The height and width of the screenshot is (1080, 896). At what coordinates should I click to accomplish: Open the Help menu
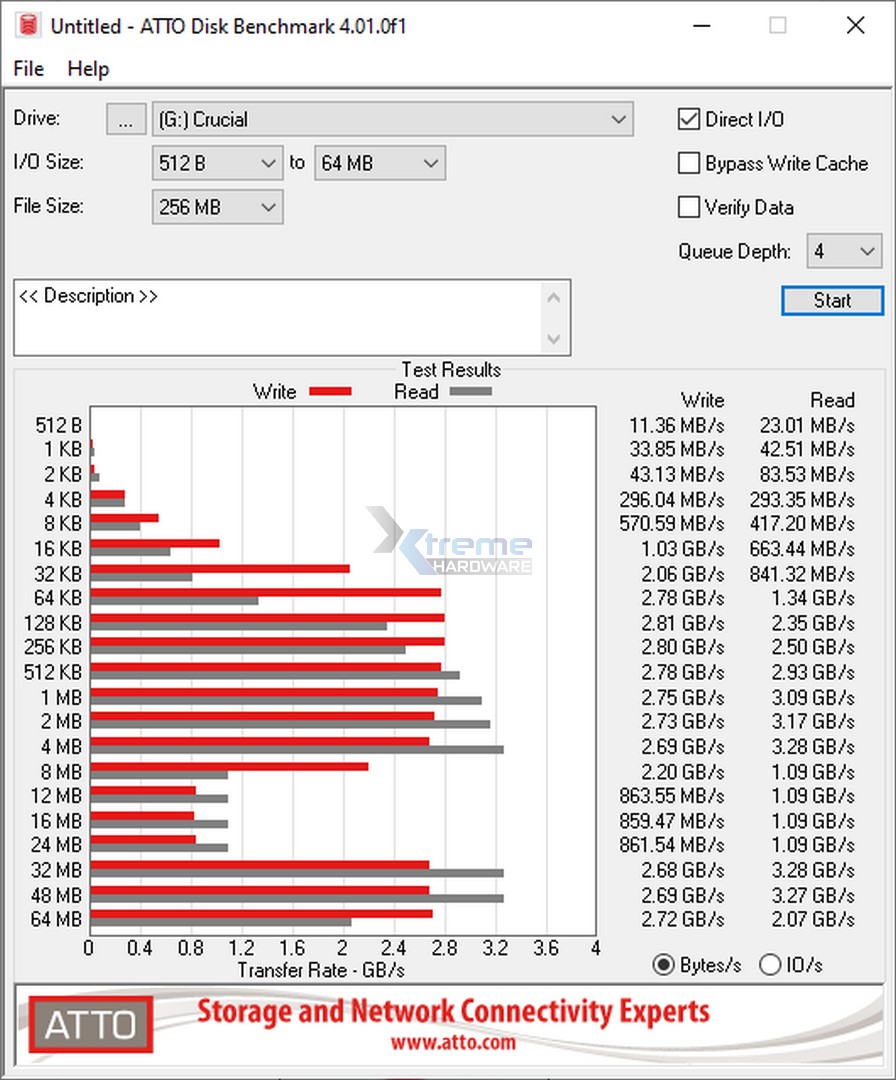click(88, 69)
